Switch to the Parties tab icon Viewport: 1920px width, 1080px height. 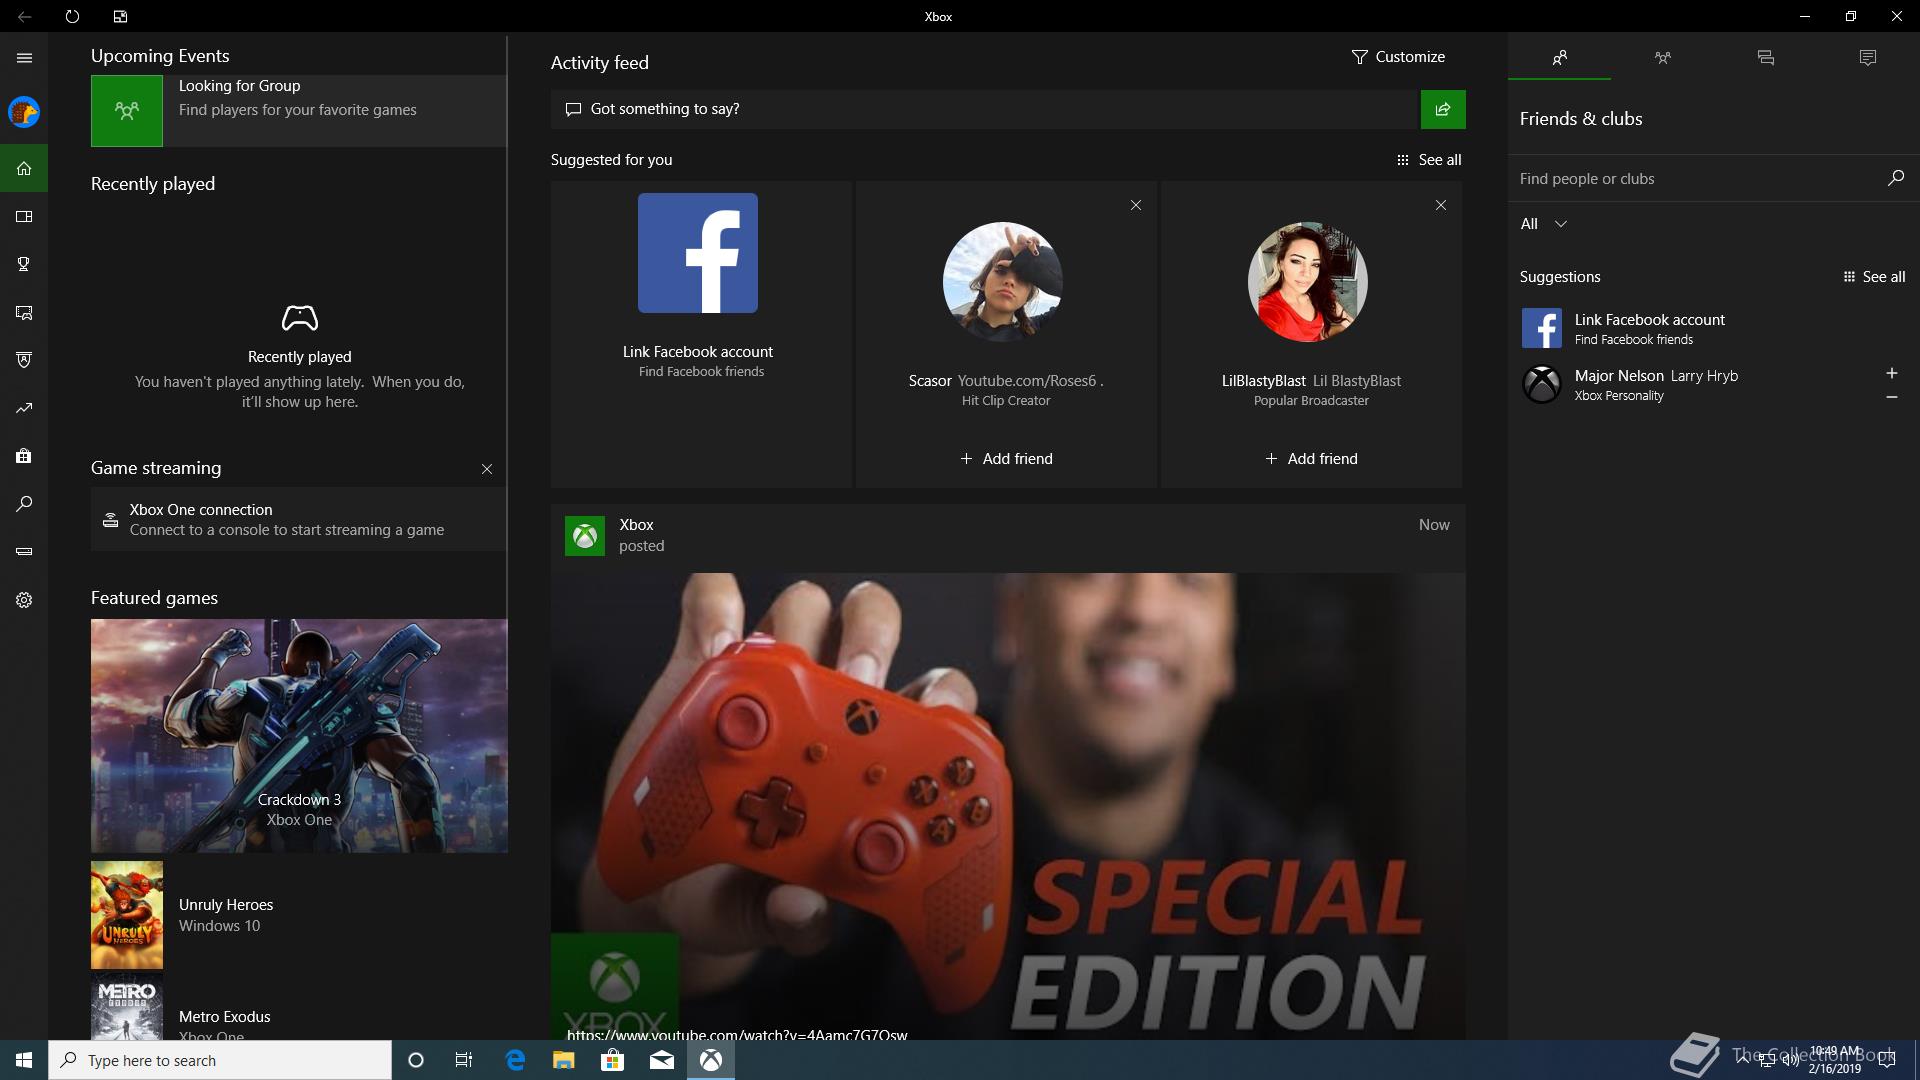coord(1662,58)
